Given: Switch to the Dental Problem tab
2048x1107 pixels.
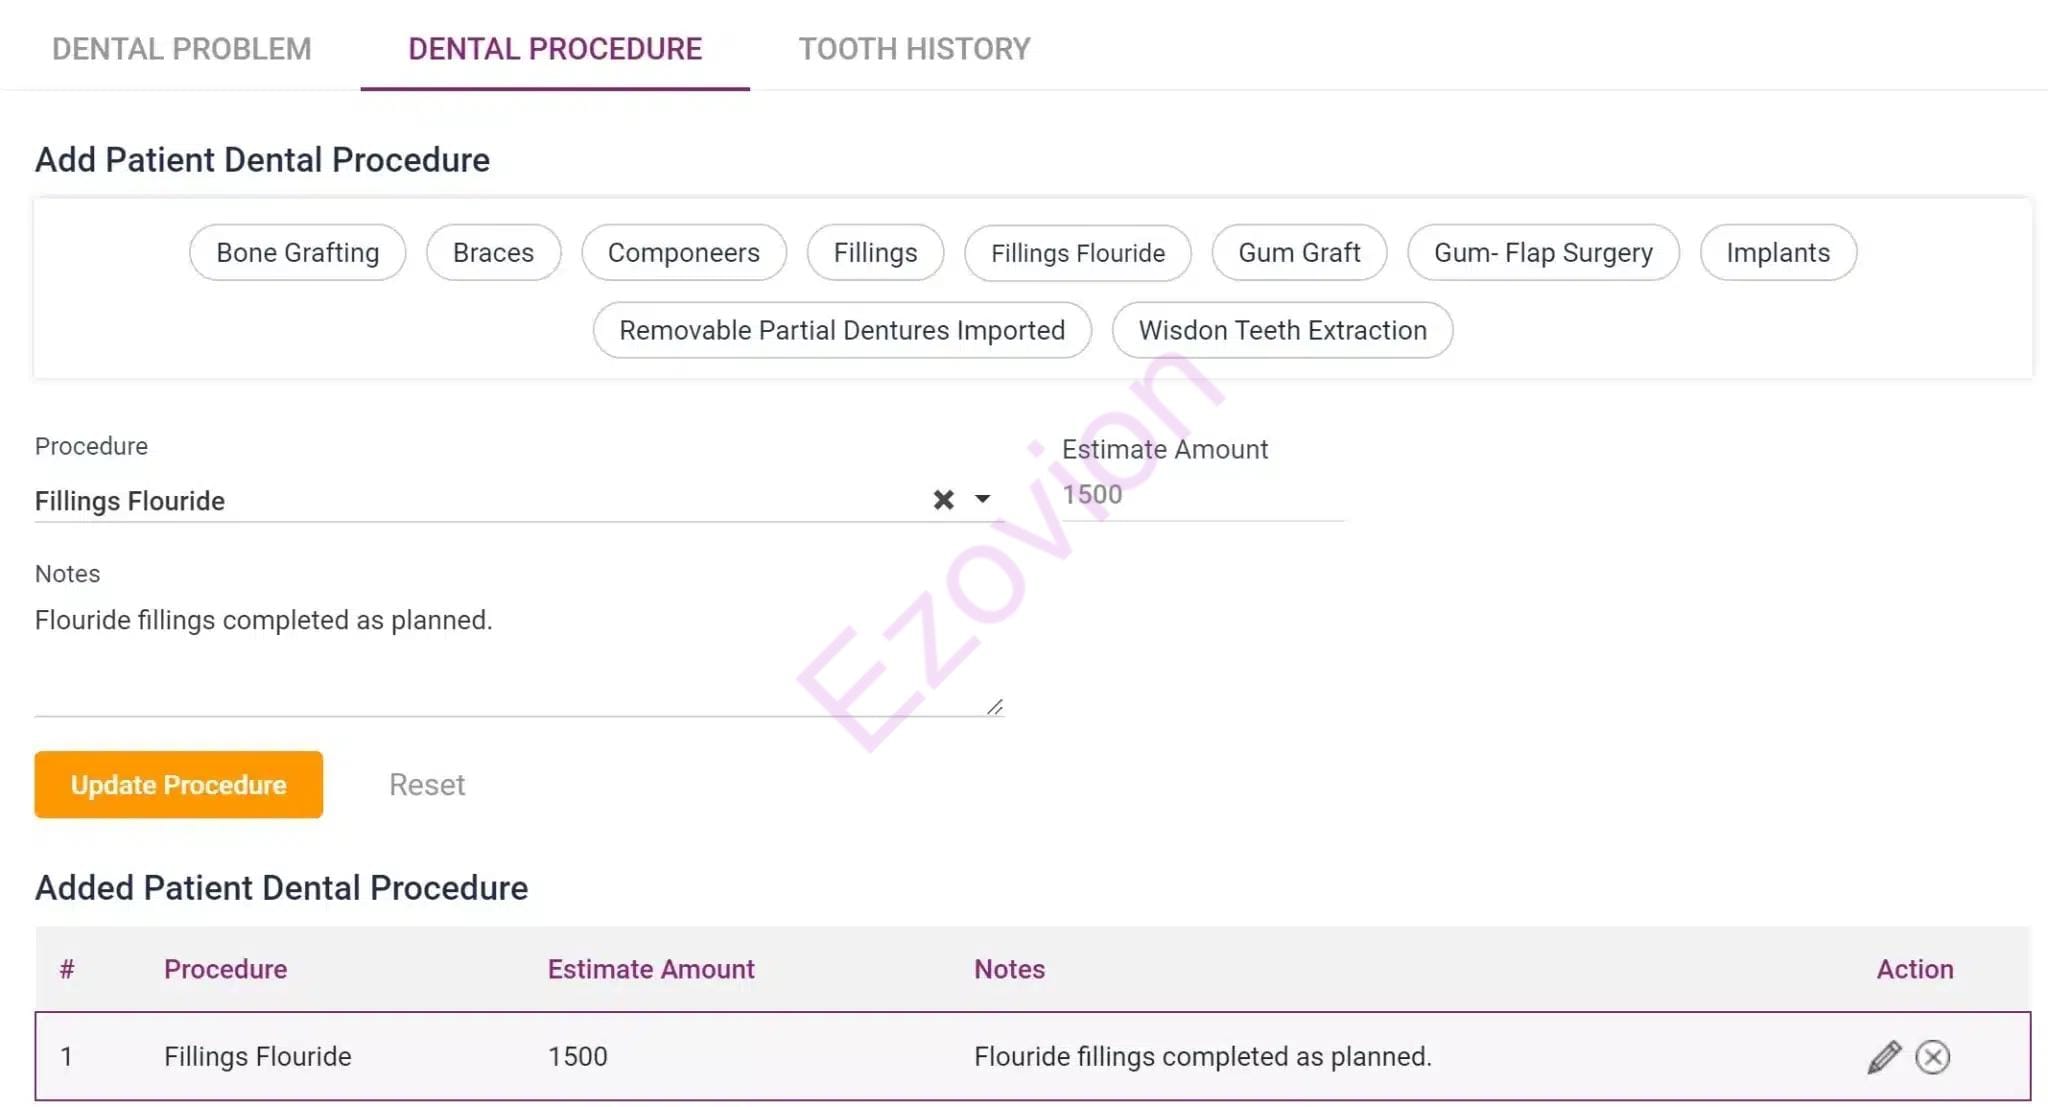Looking at the screenshot, I should point(181,49).
